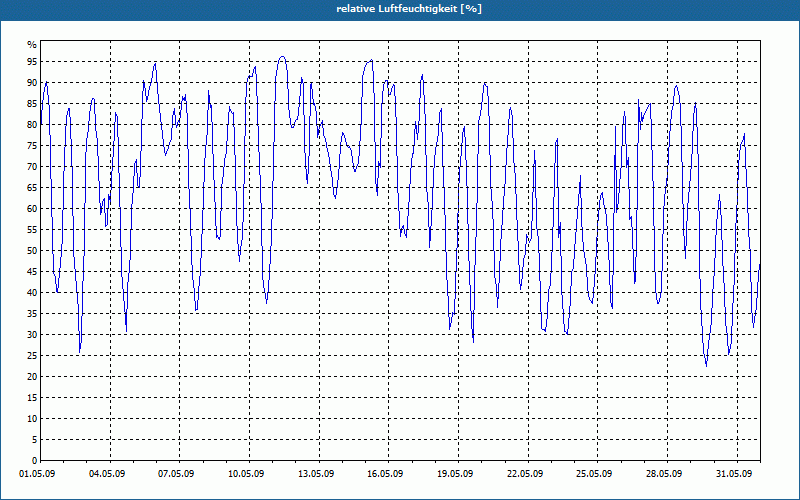800x500 pixels.
Task: Click the 01.05.09 date label
Action: (37, 474)
